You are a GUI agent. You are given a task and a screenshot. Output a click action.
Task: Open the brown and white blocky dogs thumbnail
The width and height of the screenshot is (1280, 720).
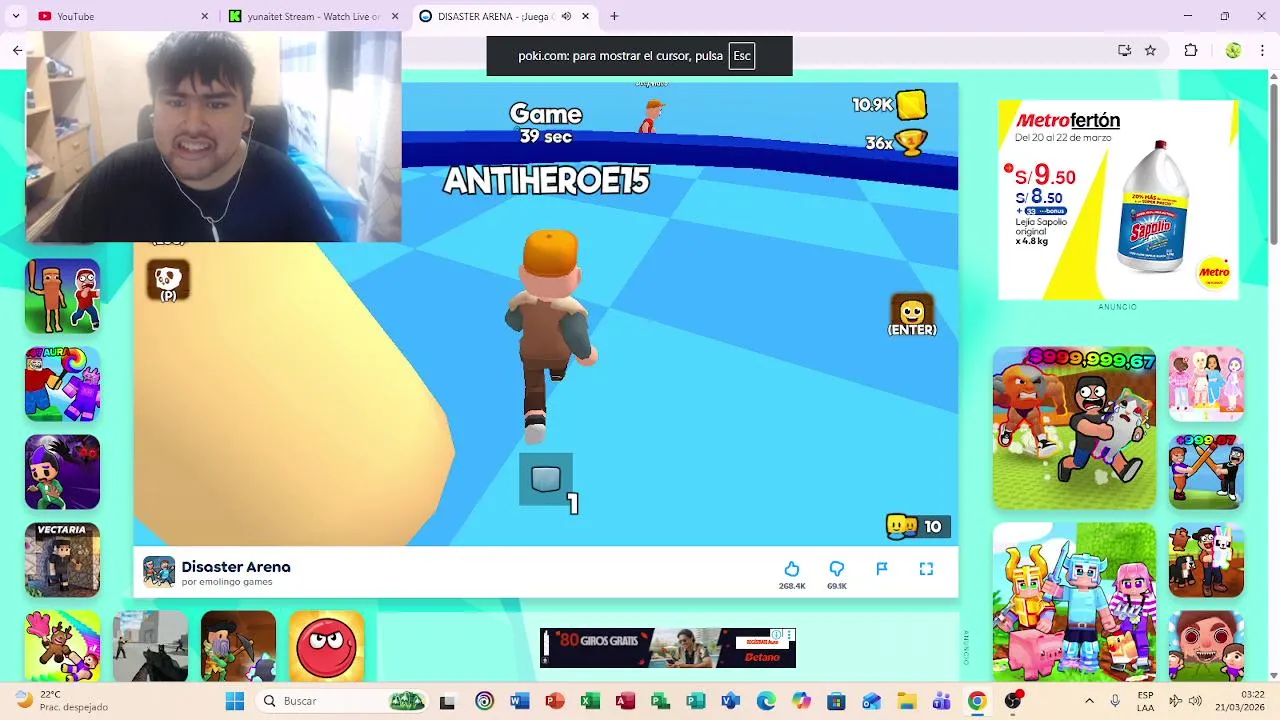click(1206, 560)
